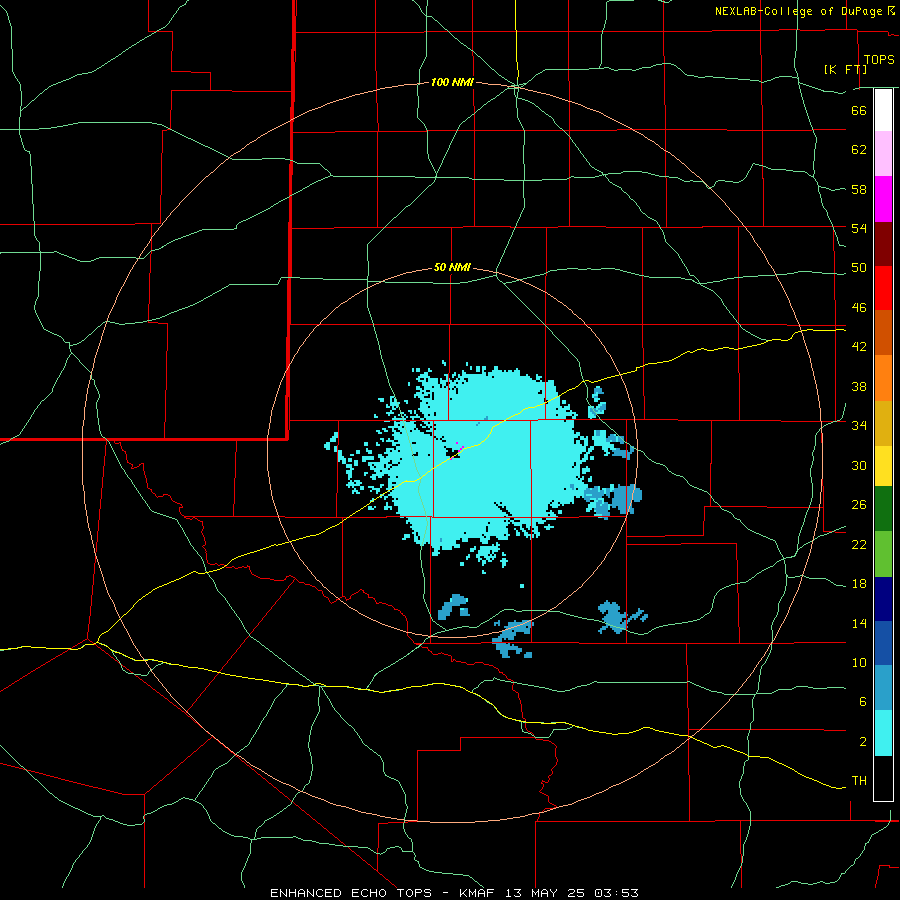
Task: Click the "30" scale value
Action: pyautogui.click(x=859, y=465)
